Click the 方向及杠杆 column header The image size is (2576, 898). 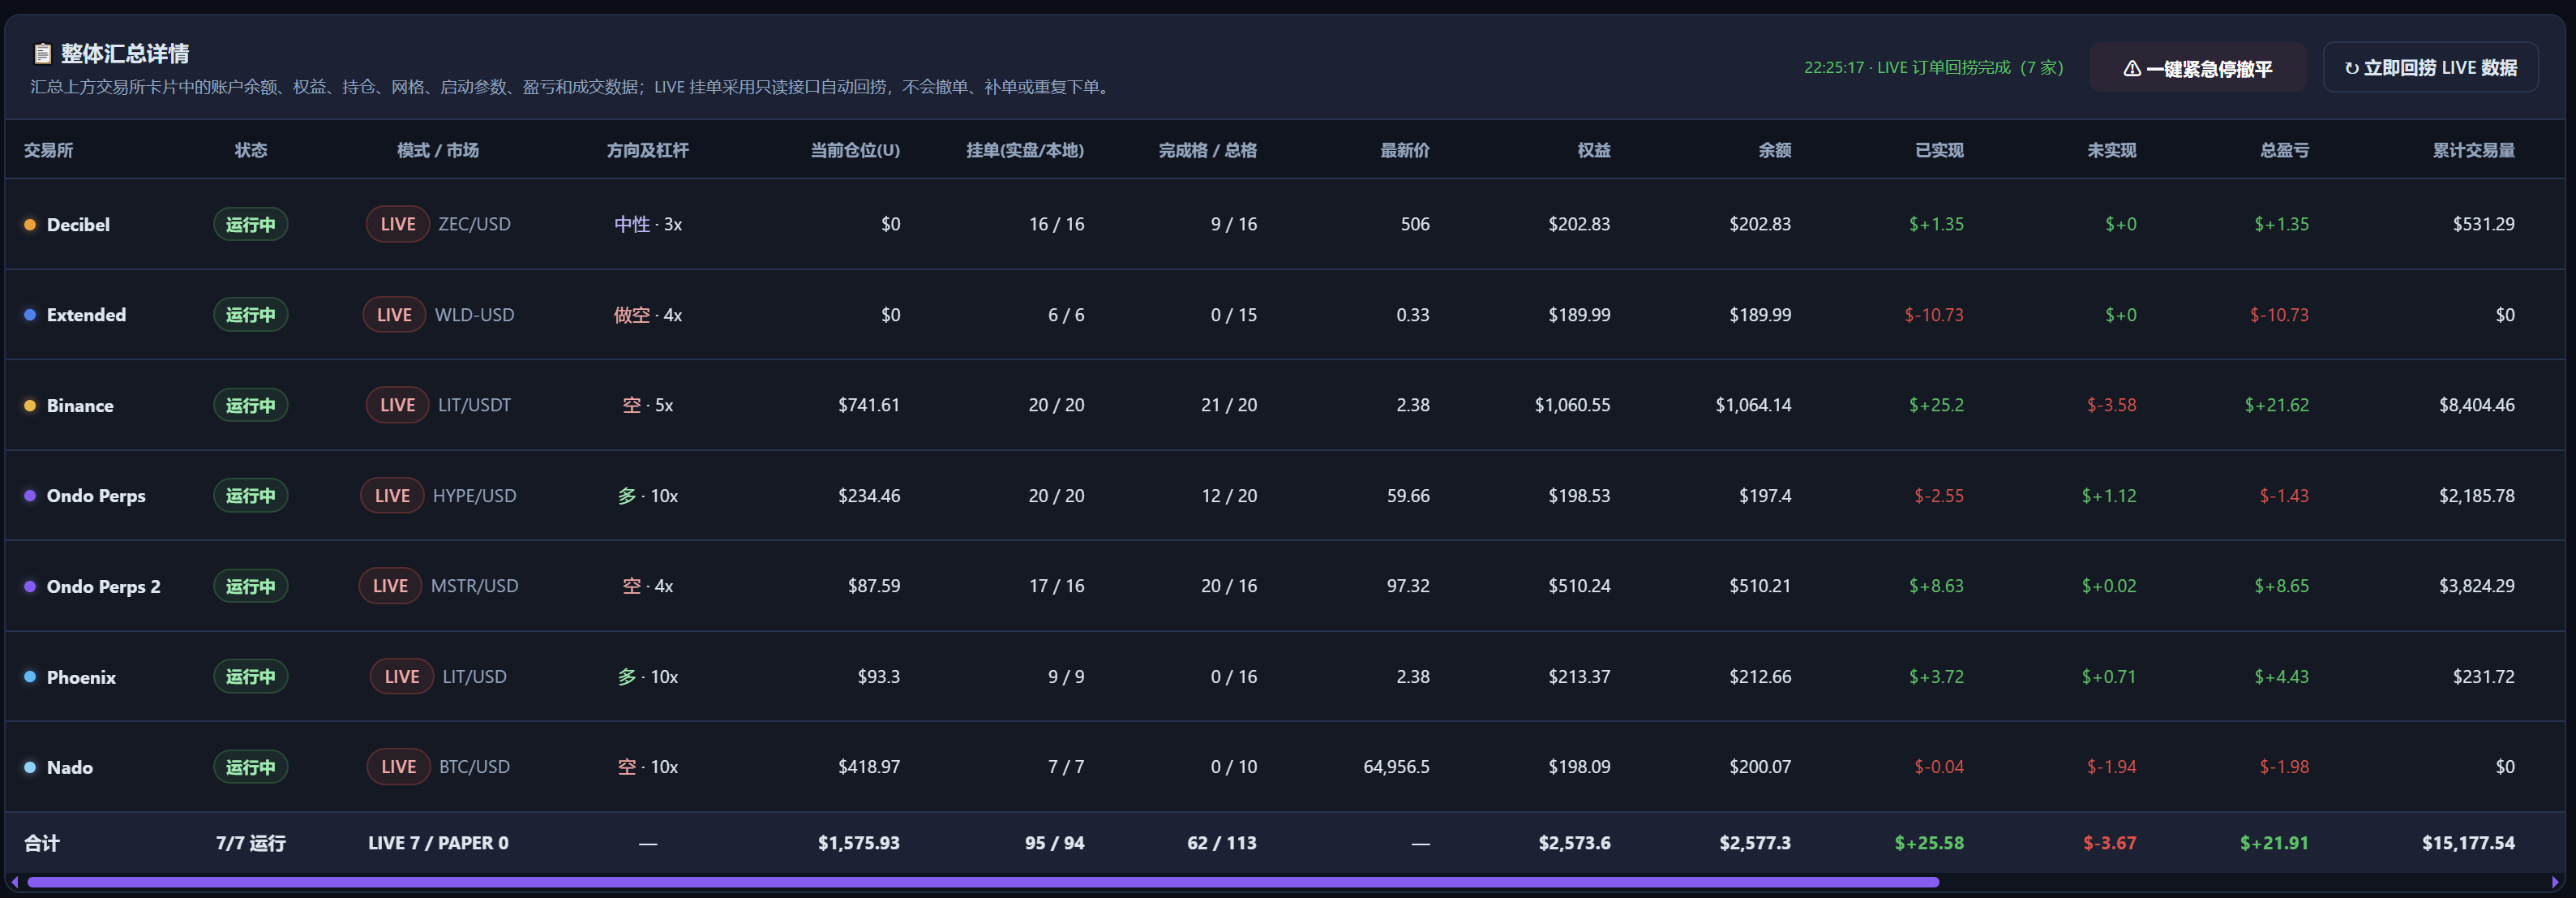tap(648, 150)
